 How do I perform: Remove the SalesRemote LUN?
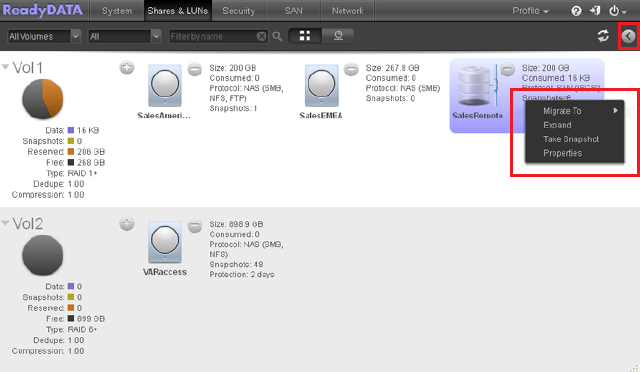[x=507, y=69]
